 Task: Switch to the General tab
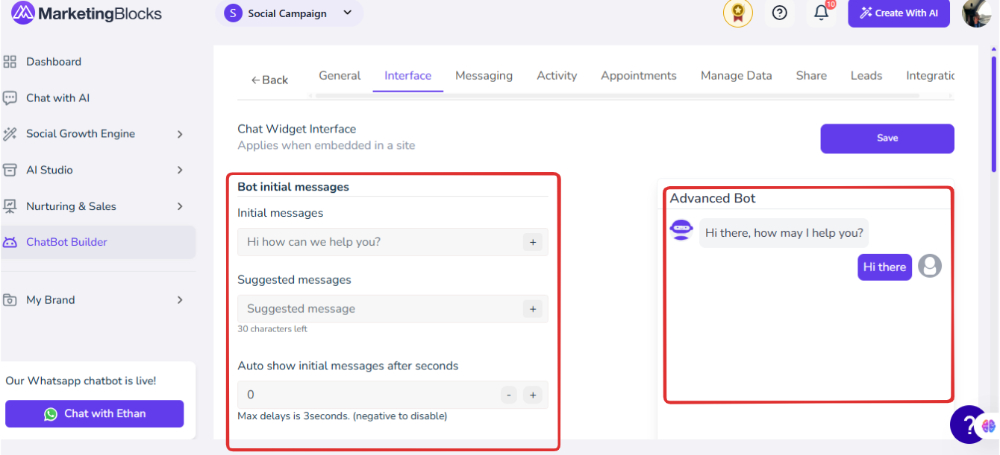[x=339, y=75]
